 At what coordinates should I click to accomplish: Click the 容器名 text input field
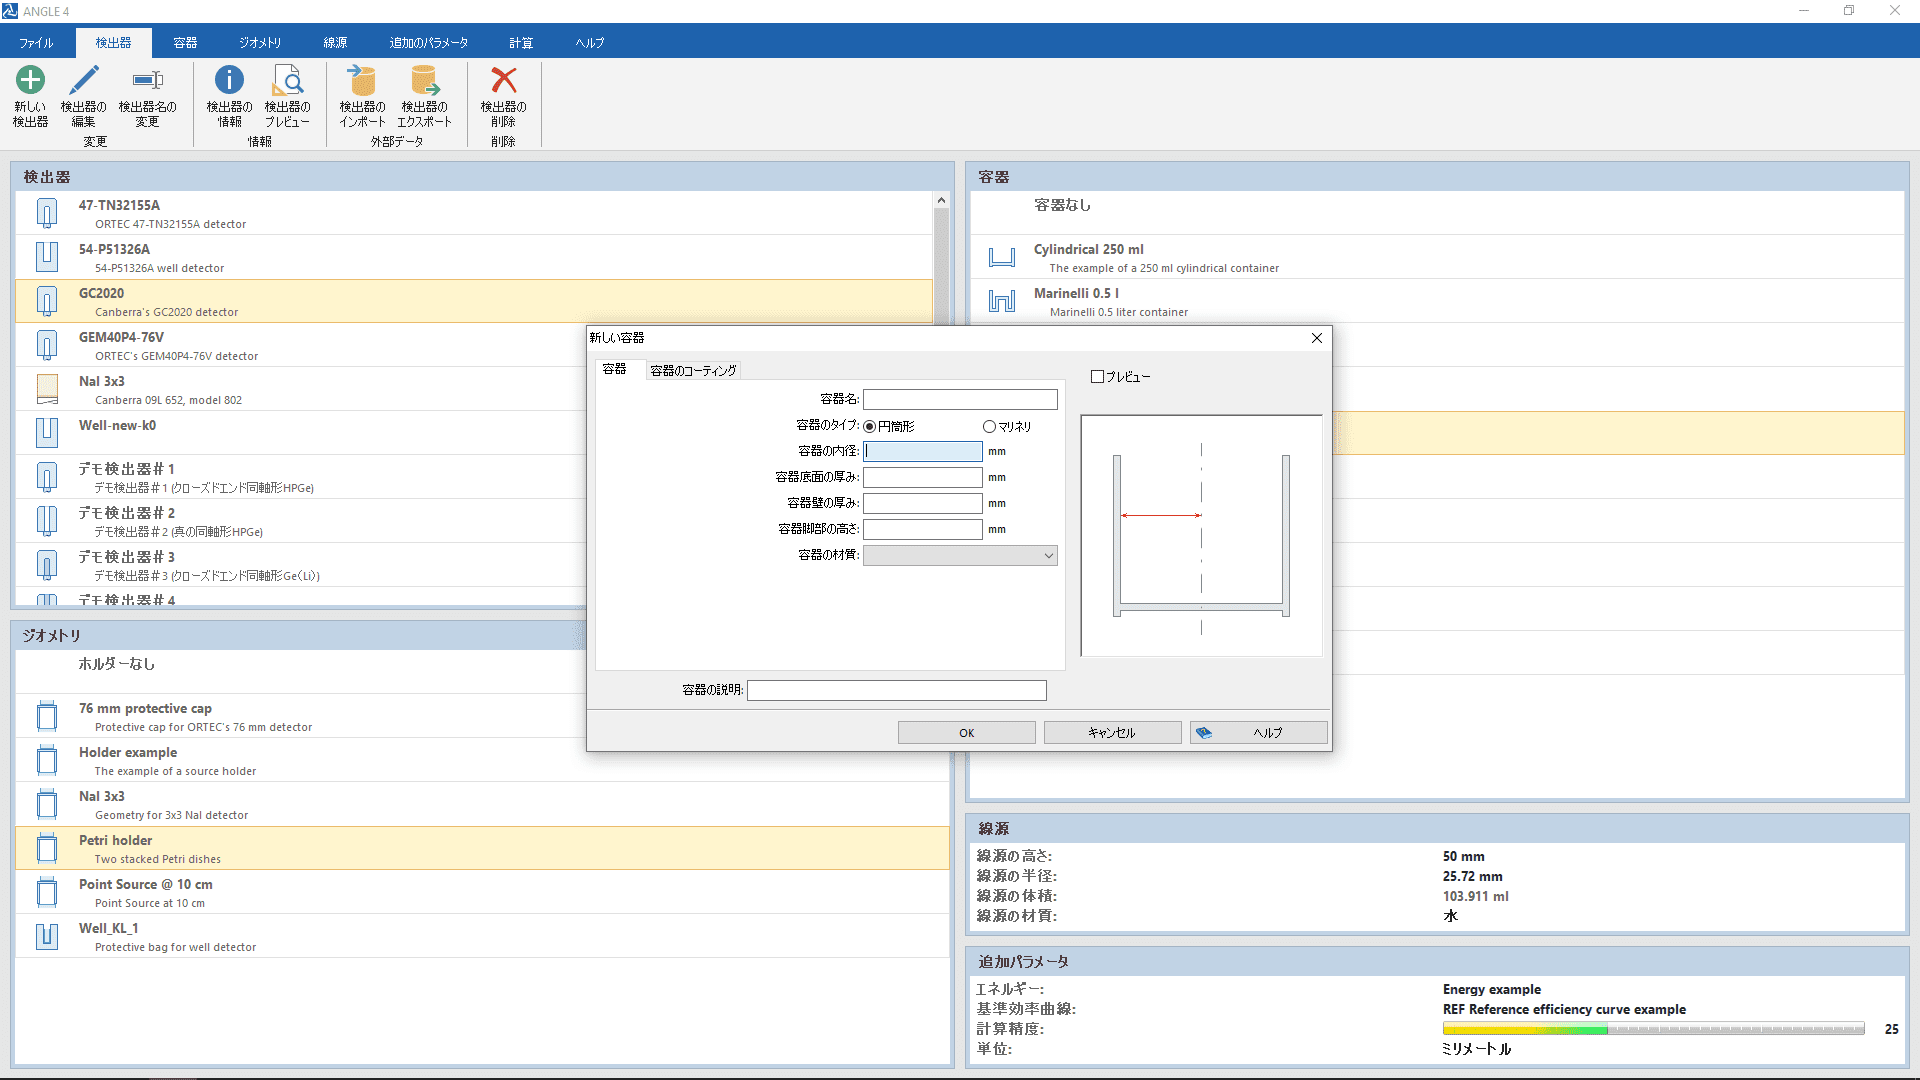point(960,400)
